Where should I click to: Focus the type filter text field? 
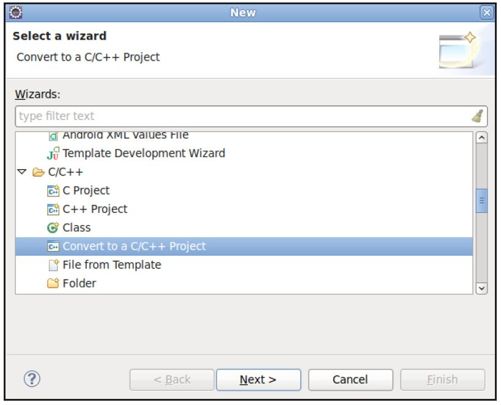pyautogui.click(x=243, y=116)
